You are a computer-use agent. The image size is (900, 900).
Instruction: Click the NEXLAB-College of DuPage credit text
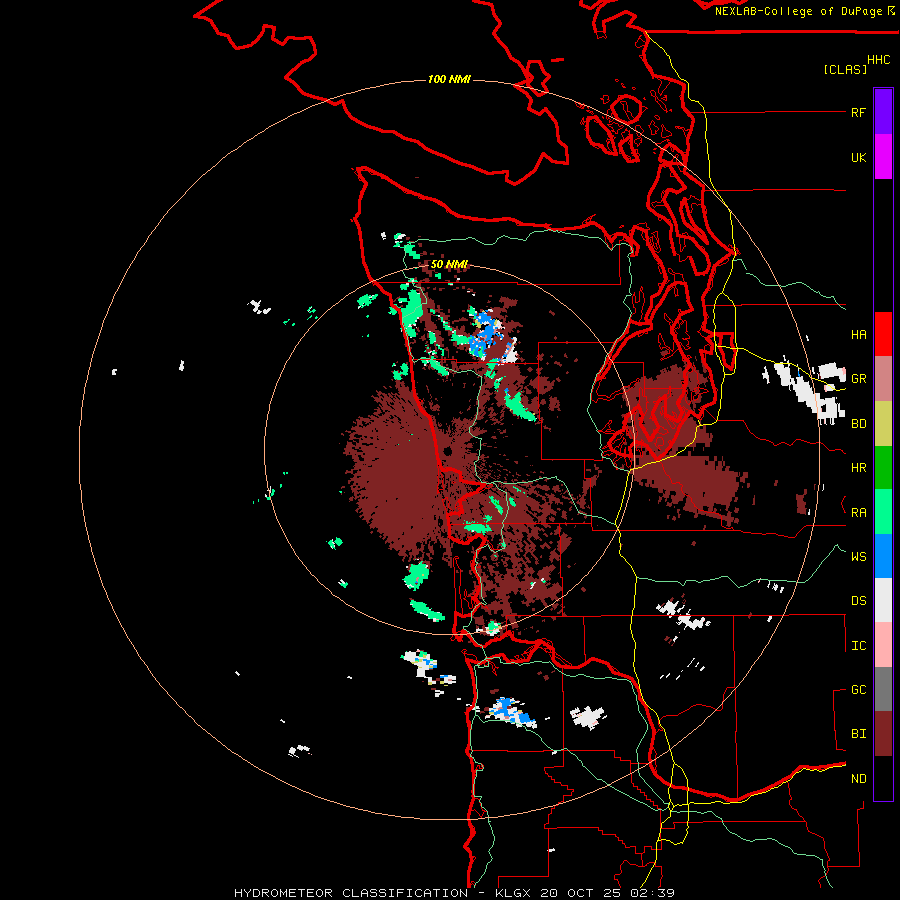pyautogui.click(x=798, y=11)
